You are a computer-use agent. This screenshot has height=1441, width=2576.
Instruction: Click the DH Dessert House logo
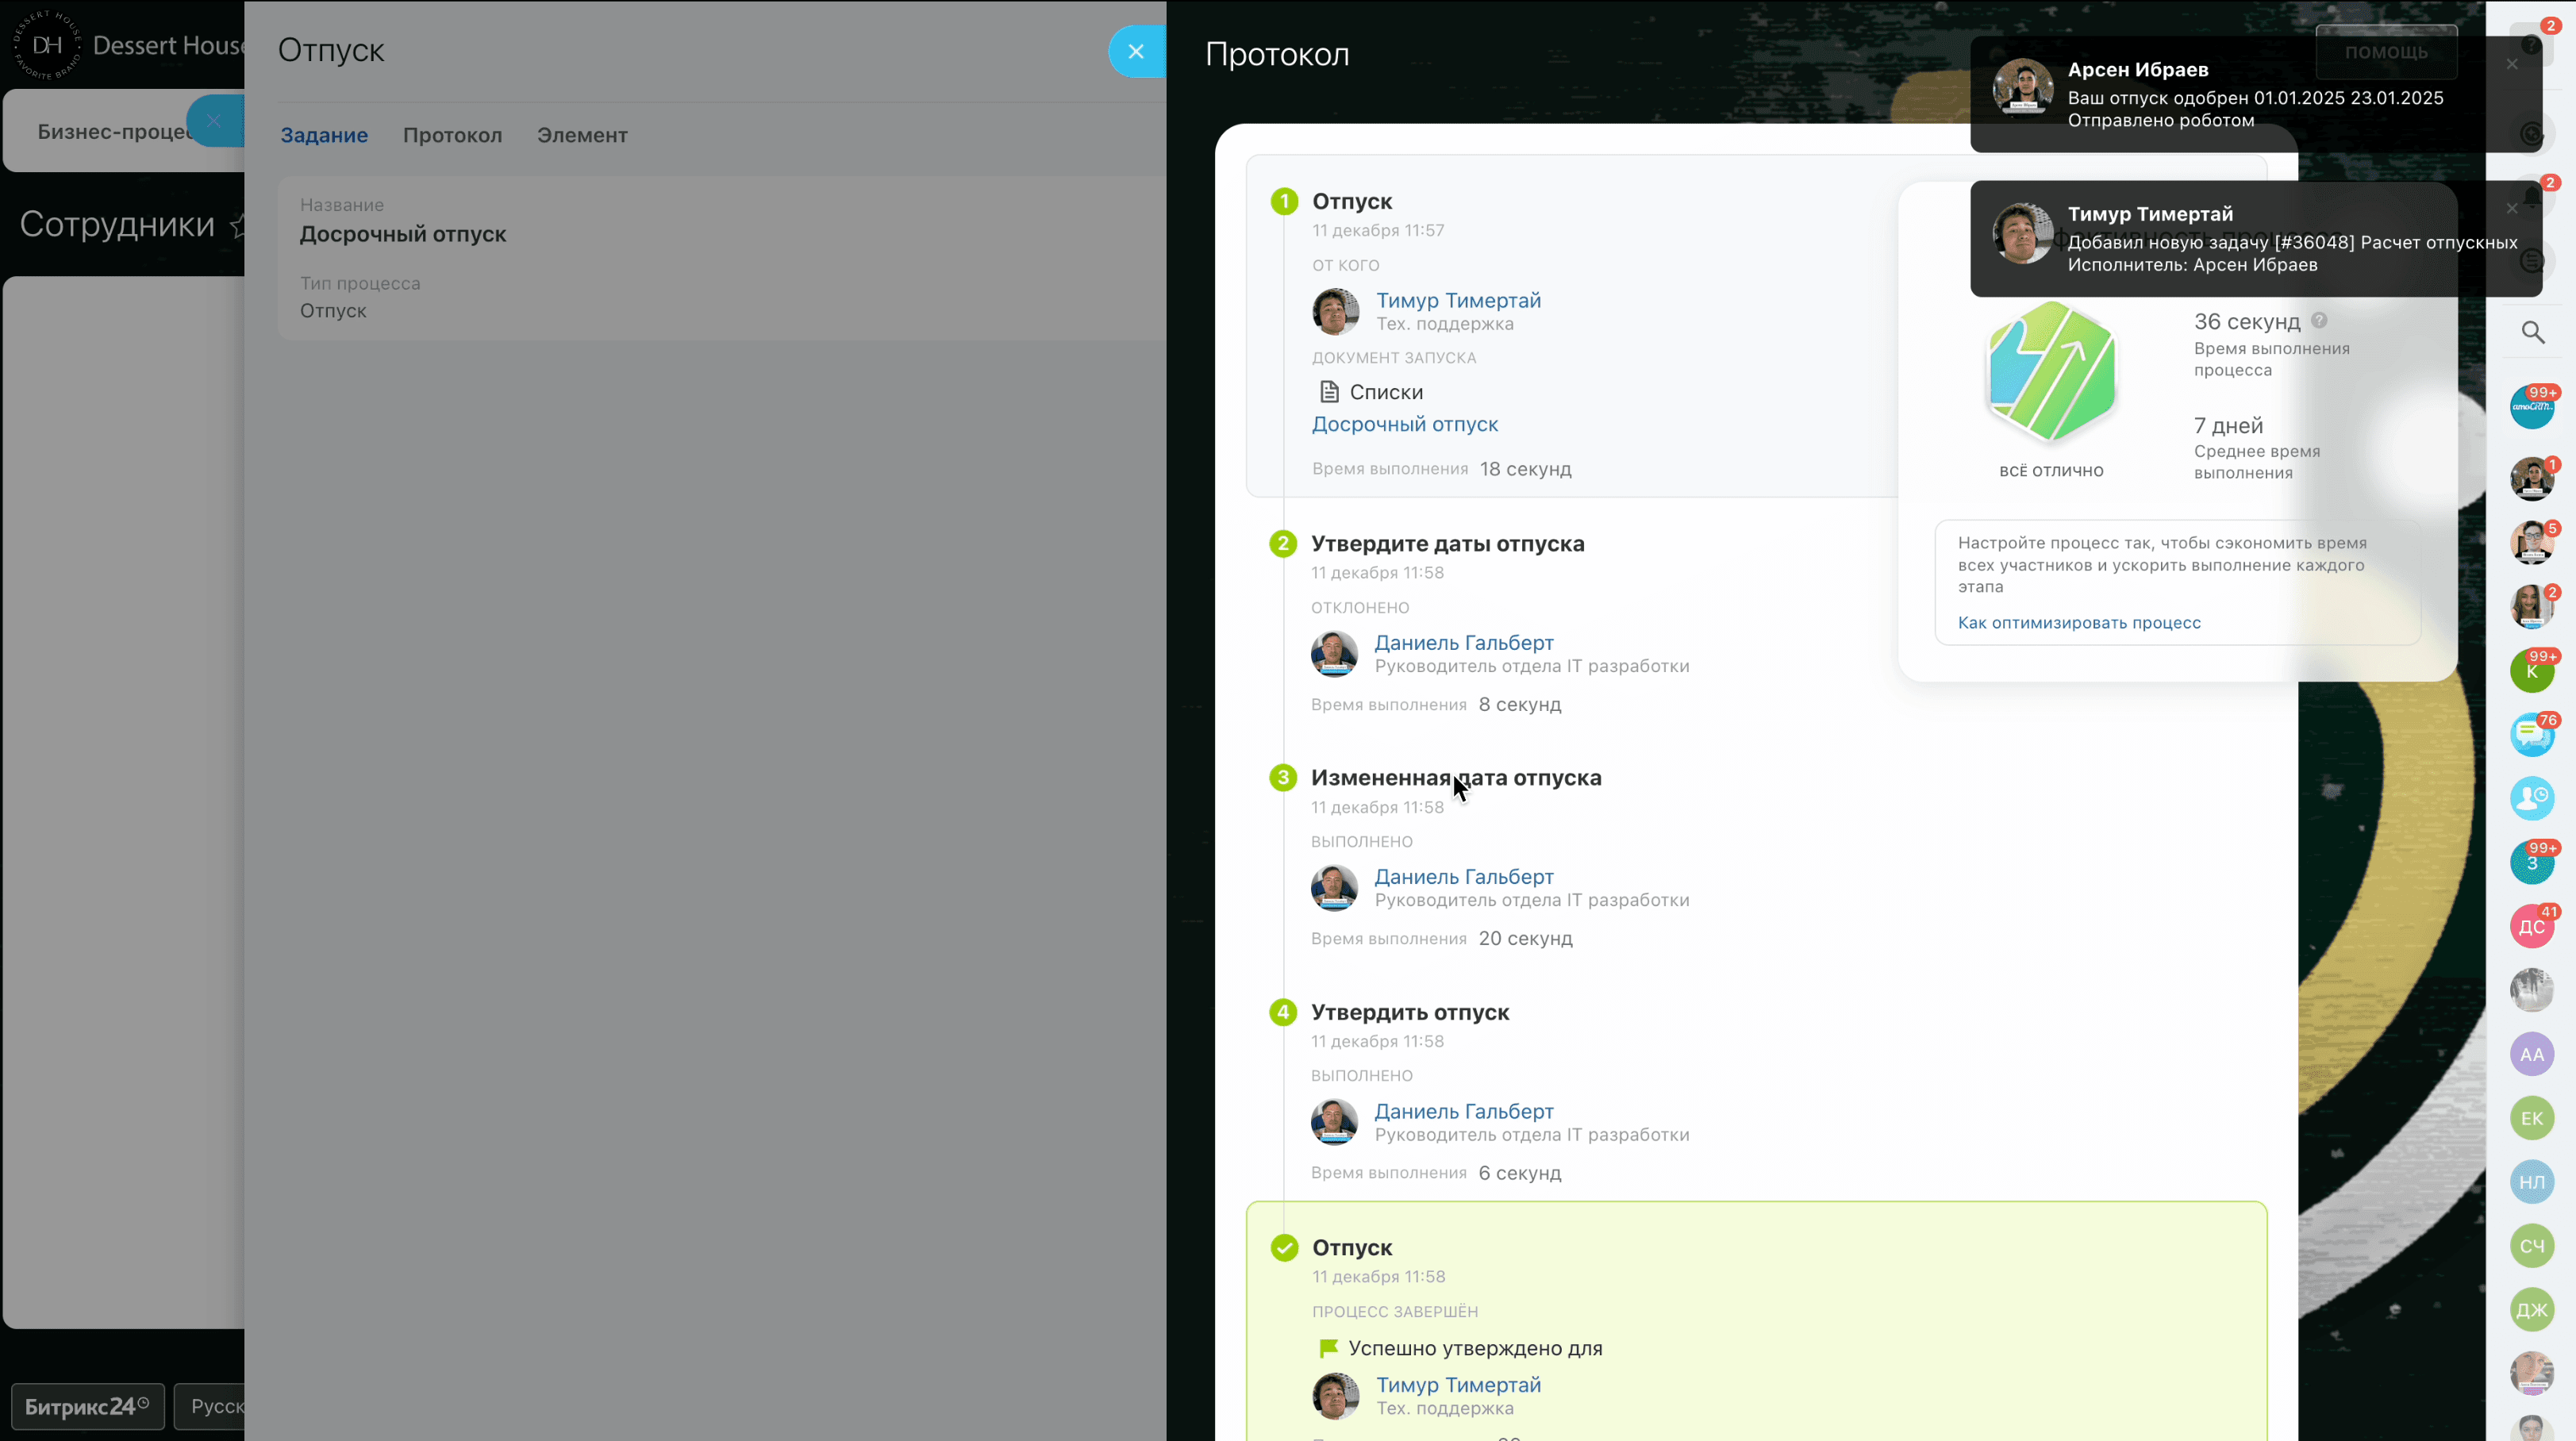pyautogui.click(x=47, y=45)
